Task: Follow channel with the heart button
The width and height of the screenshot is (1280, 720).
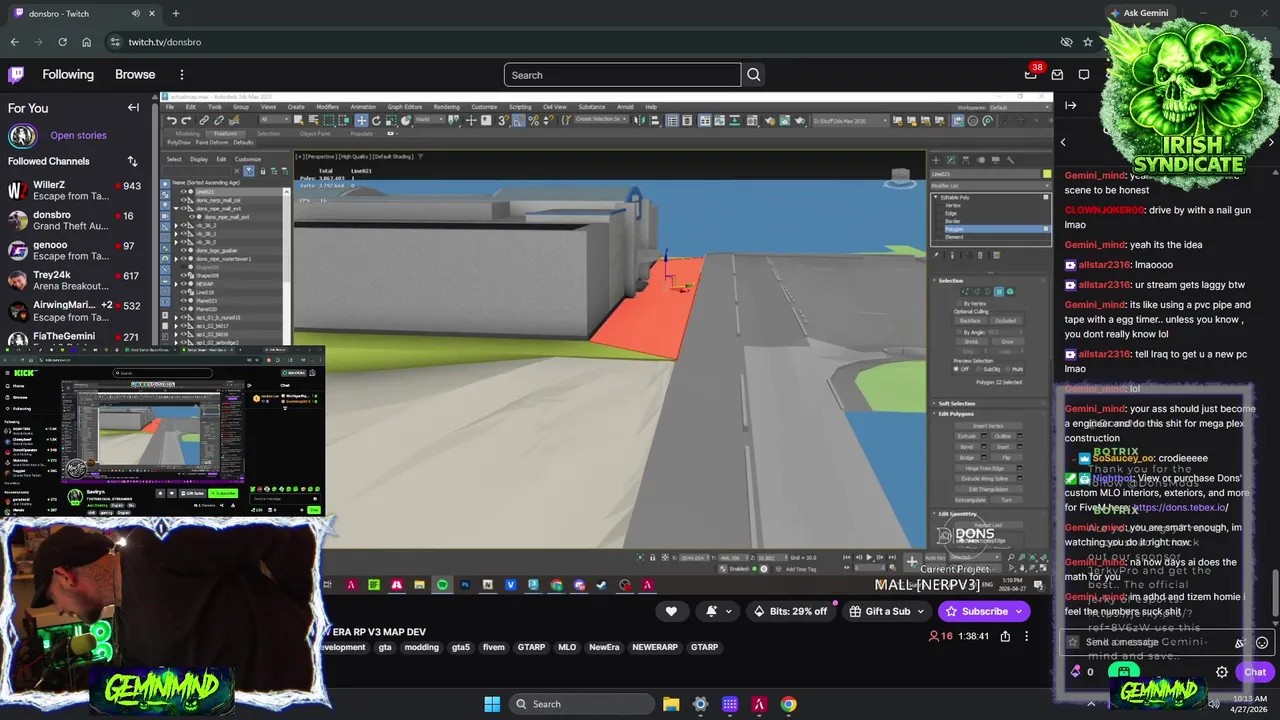Action: (x=671, y=611)
